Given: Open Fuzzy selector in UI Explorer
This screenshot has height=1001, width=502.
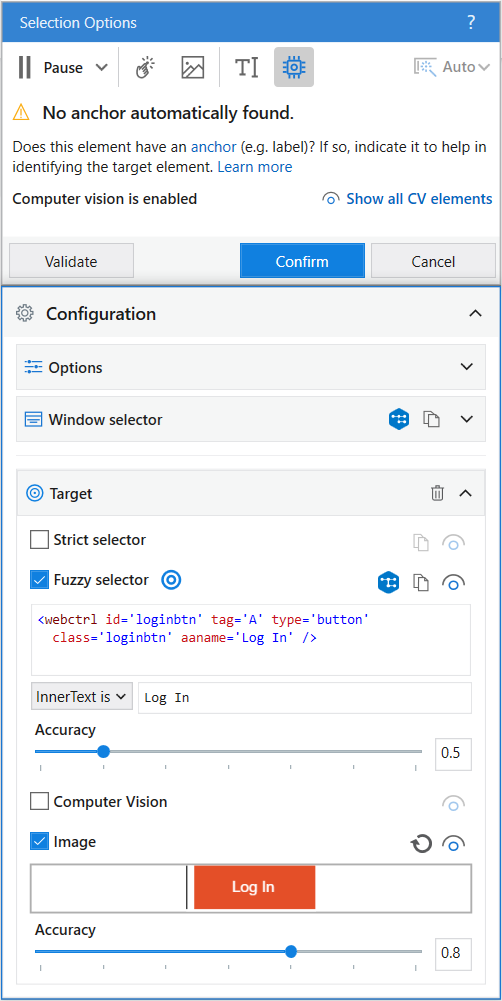Looking at the screenshot, I should pyautogui.click(x=388, y=582).
